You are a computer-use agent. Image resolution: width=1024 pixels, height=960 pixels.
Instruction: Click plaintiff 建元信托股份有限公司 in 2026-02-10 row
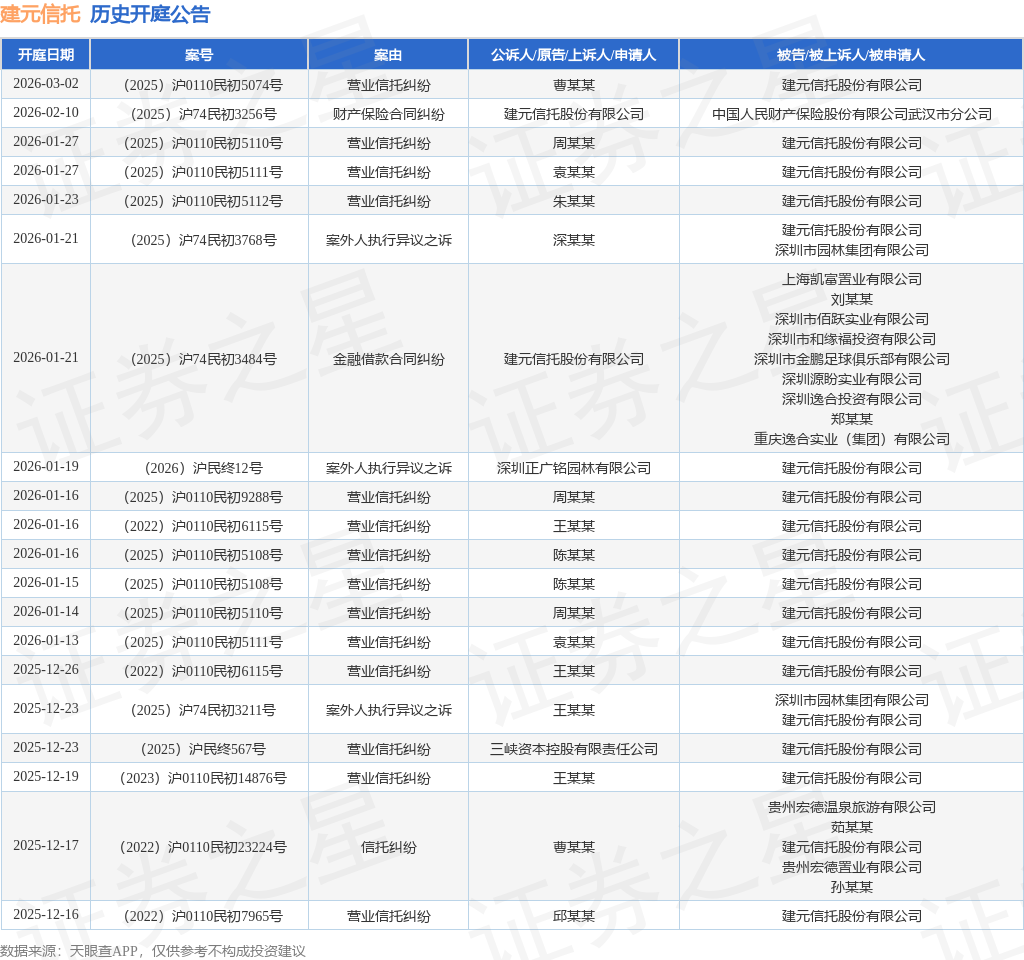click(574, 114)
